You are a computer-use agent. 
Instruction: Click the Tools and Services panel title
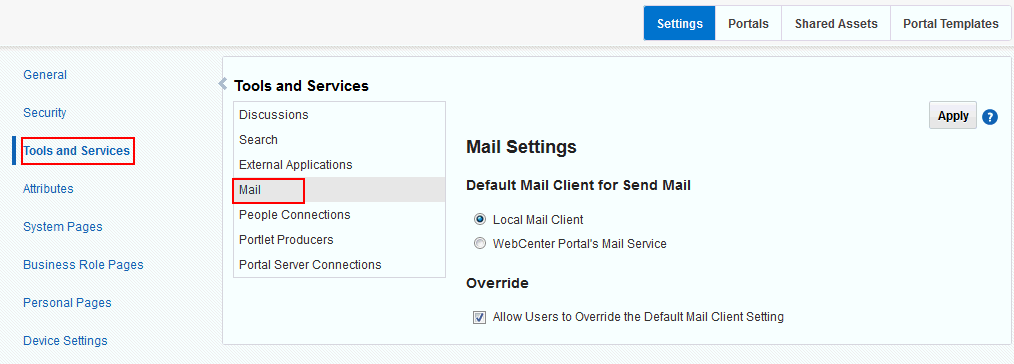click(301, 85)
